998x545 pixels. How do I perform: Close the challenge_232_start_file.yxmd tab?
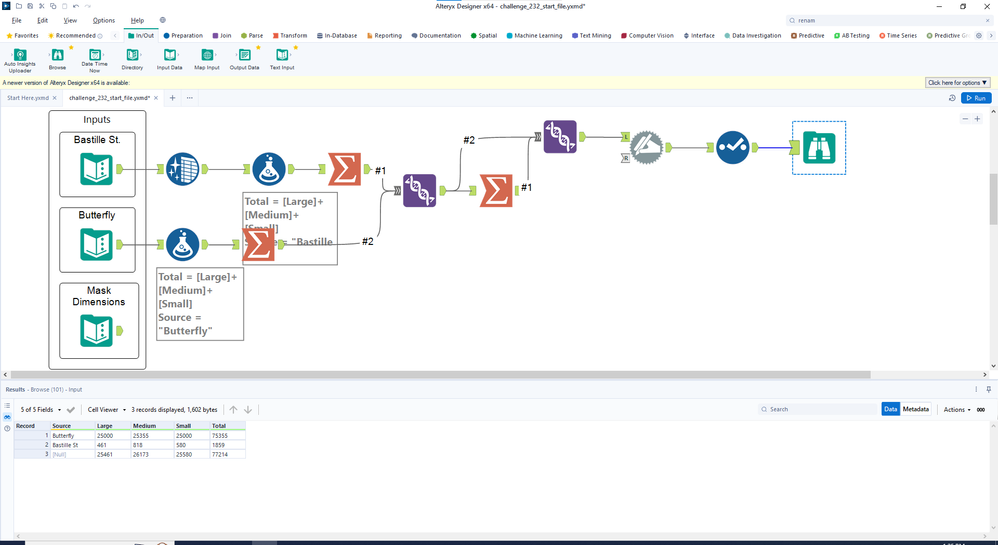tap(156, 98)
